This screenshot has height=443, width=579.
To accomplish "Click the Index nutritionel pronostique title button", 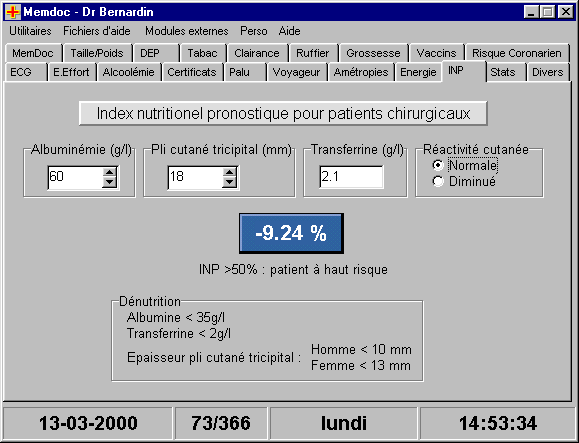I will (x=283, y=113).
